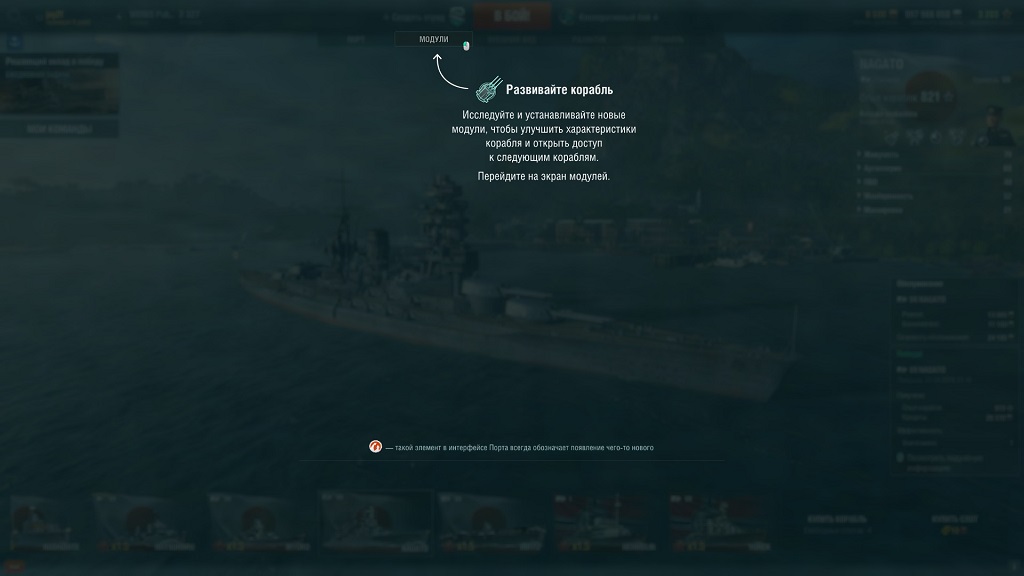This screenshot has width=1024, height=576.
Task: Expand the Маскировка parameter row
Action: 935,210
